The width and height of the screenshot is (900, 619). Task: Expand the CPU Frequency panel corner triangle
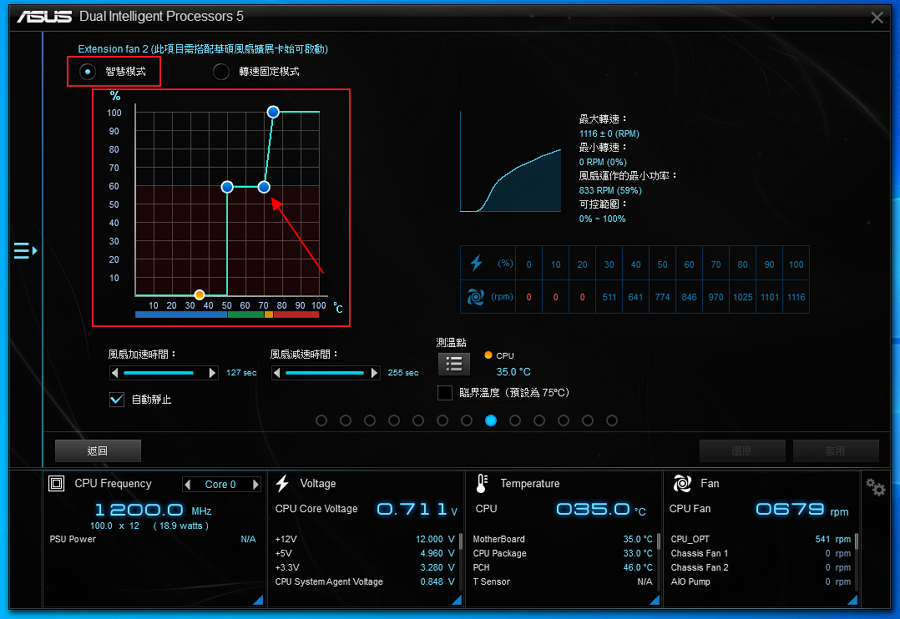(258, 599)
